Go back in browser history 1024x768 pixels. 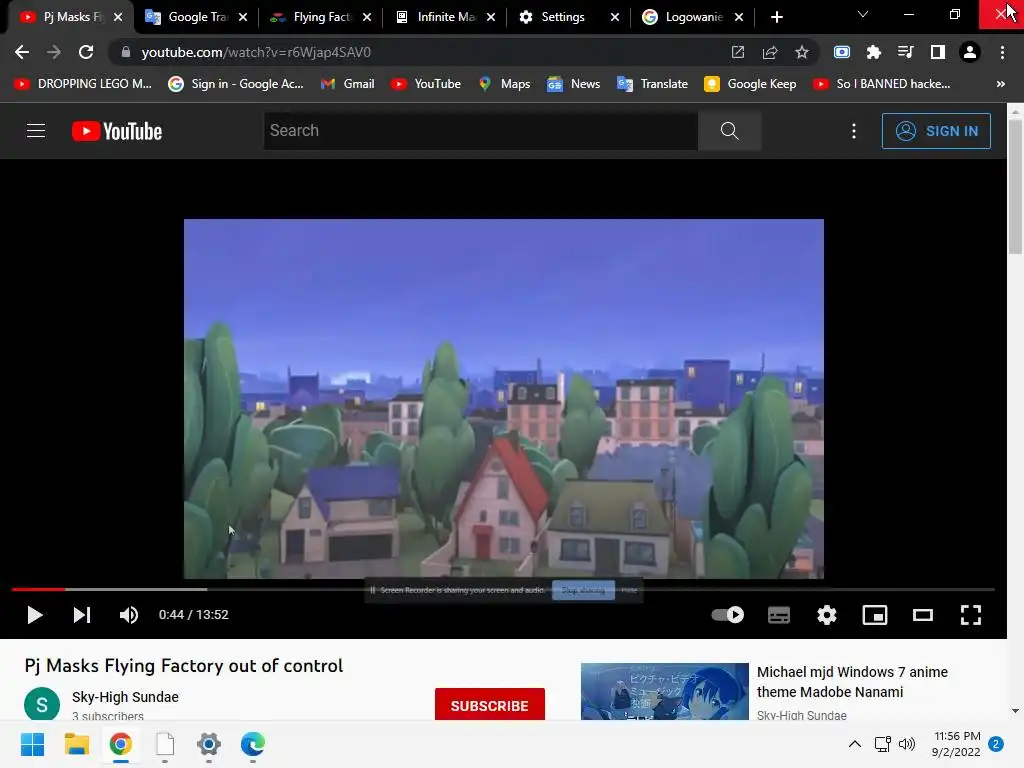22,52
